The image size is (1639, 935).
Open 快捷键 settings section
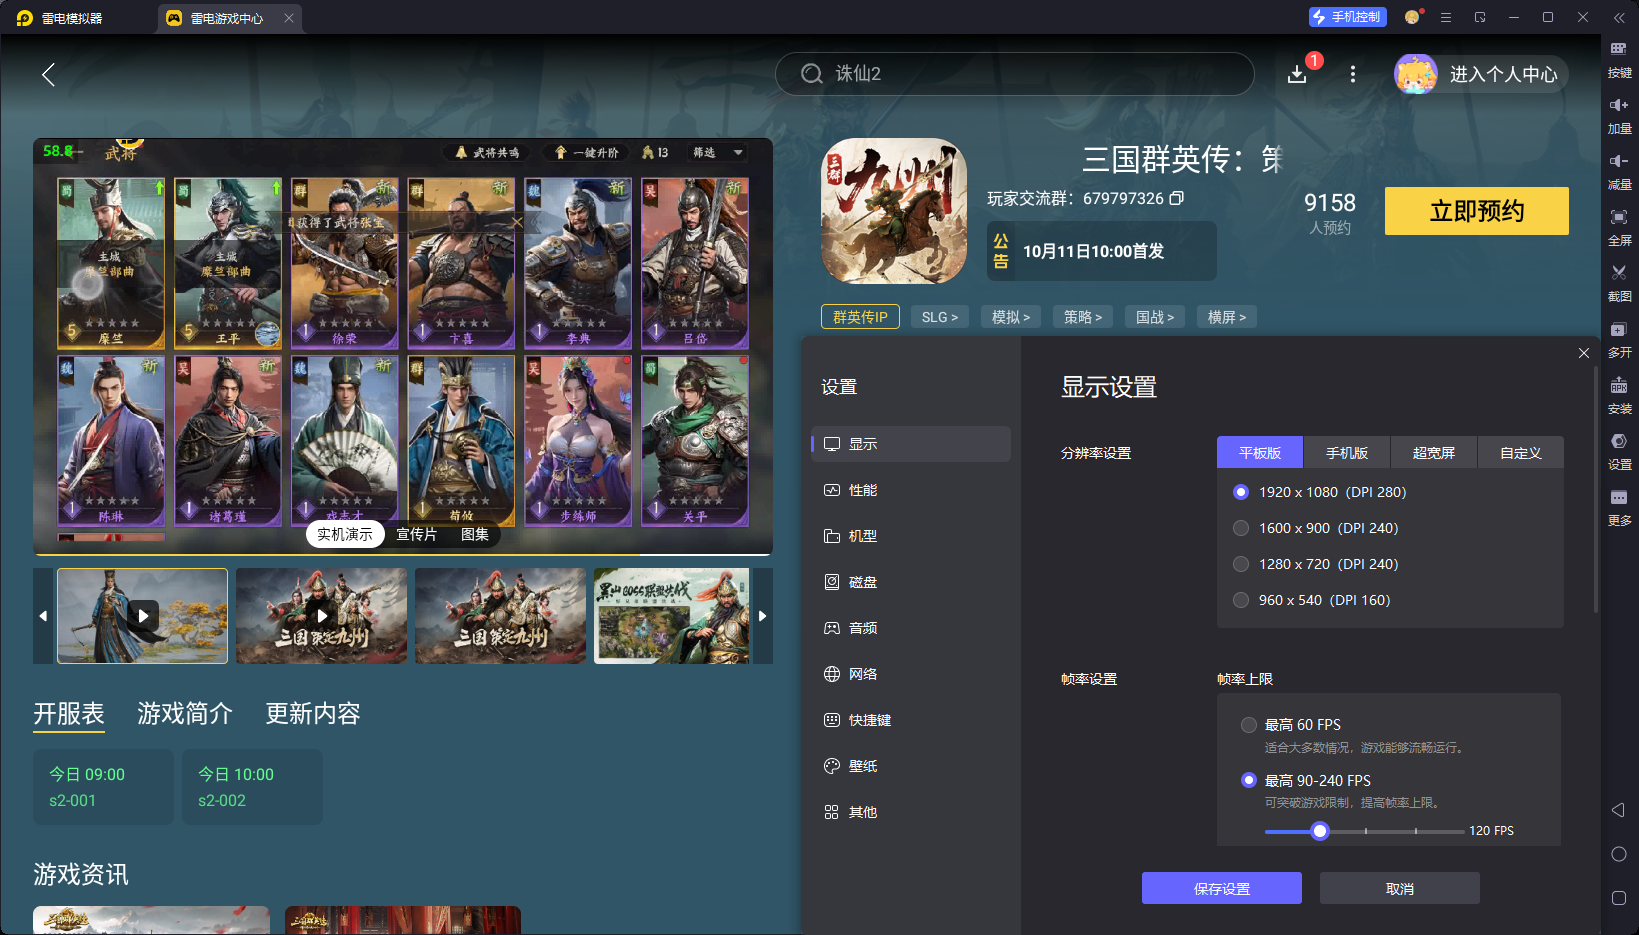(x=911, y=720)
